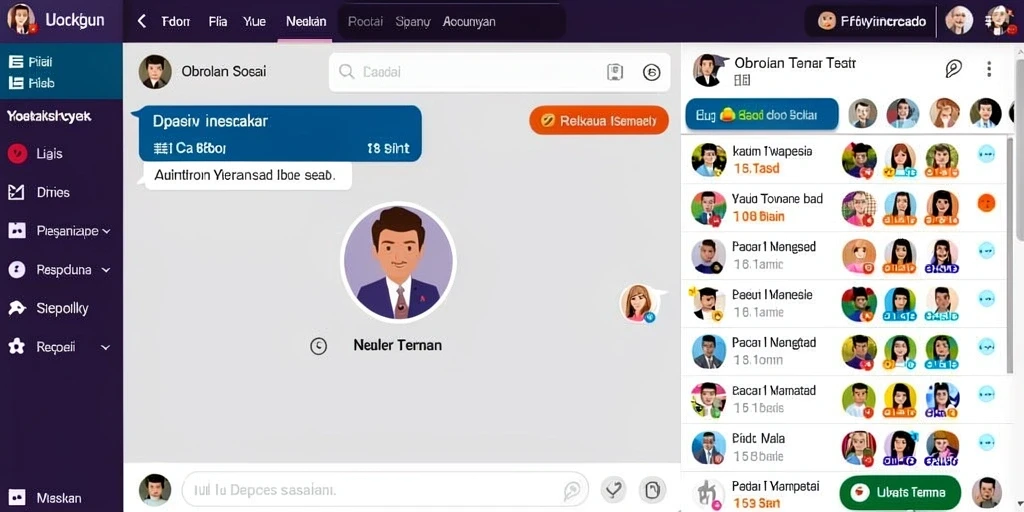Click the blue Bug Baod doo Sclar button
Viewport: 1024px width, 512px height.
(x=761, y=115)
